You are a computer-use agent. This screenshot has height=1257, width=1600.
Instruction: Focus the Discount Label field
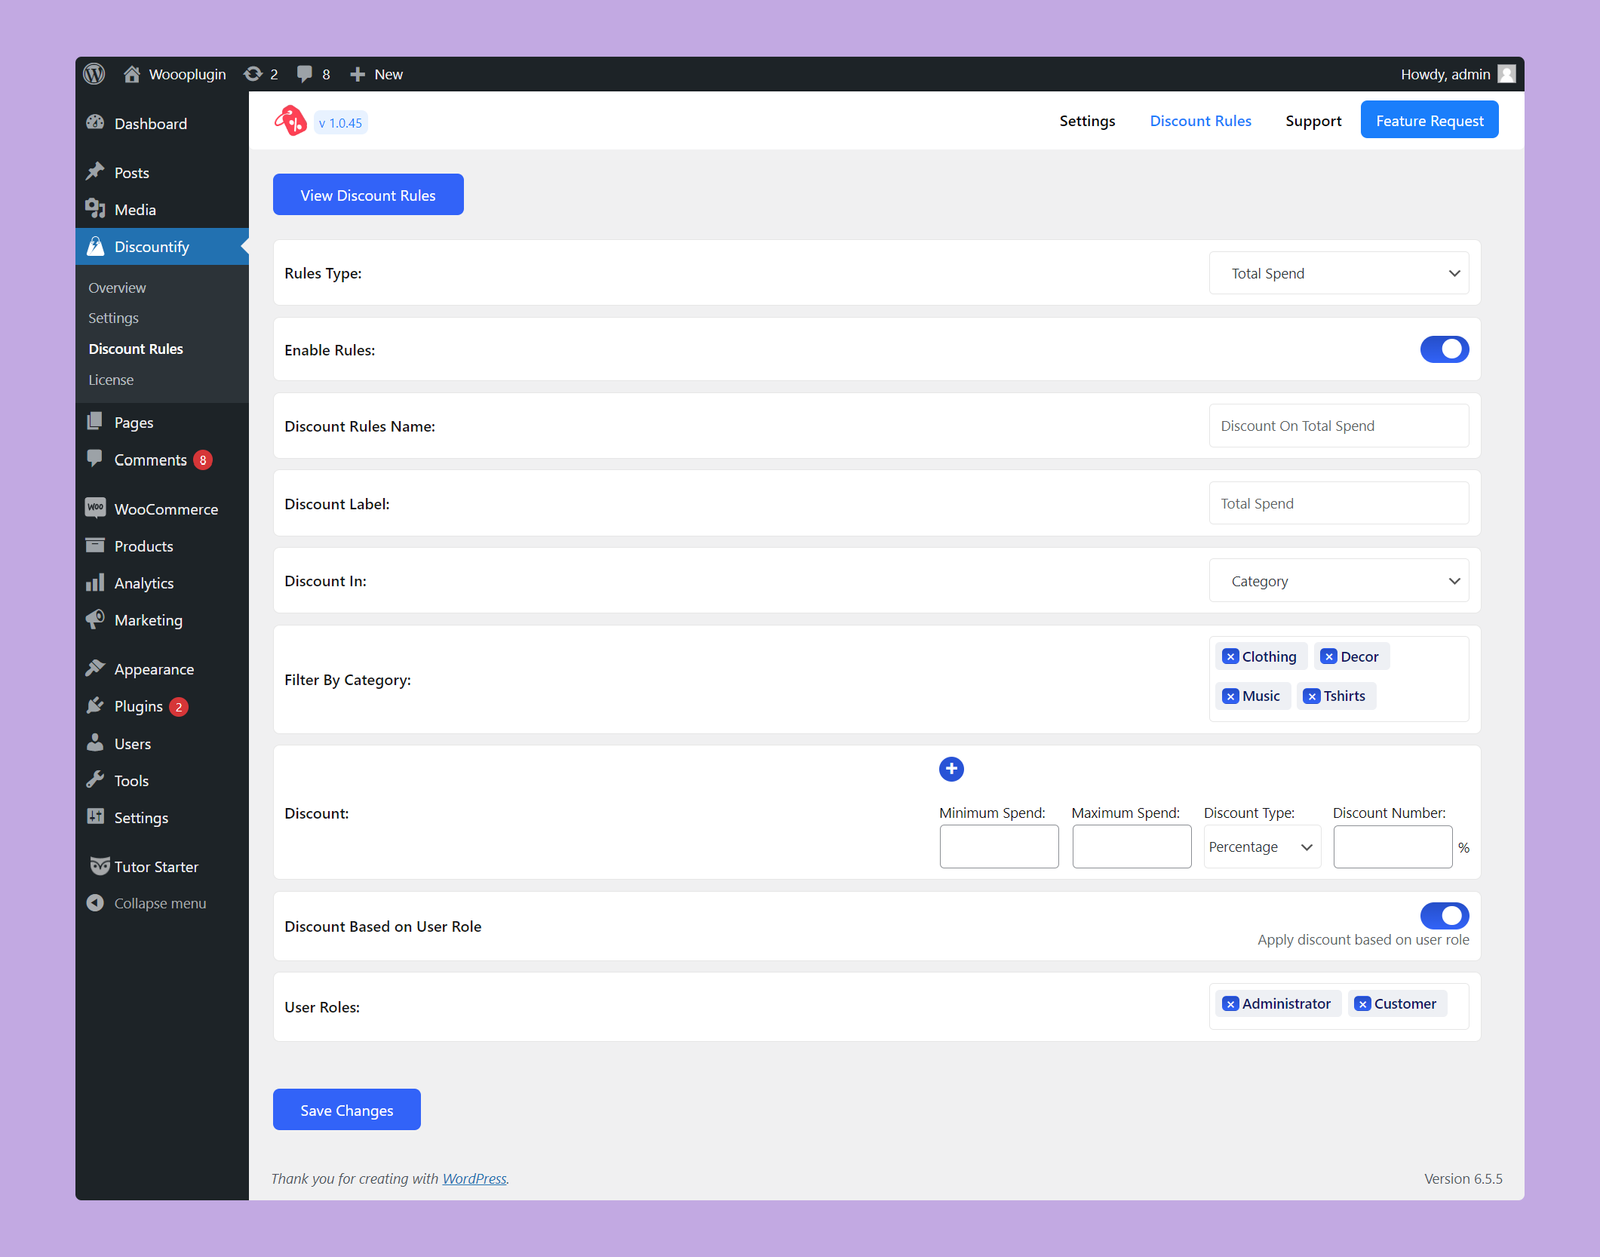click(1339, 503)
